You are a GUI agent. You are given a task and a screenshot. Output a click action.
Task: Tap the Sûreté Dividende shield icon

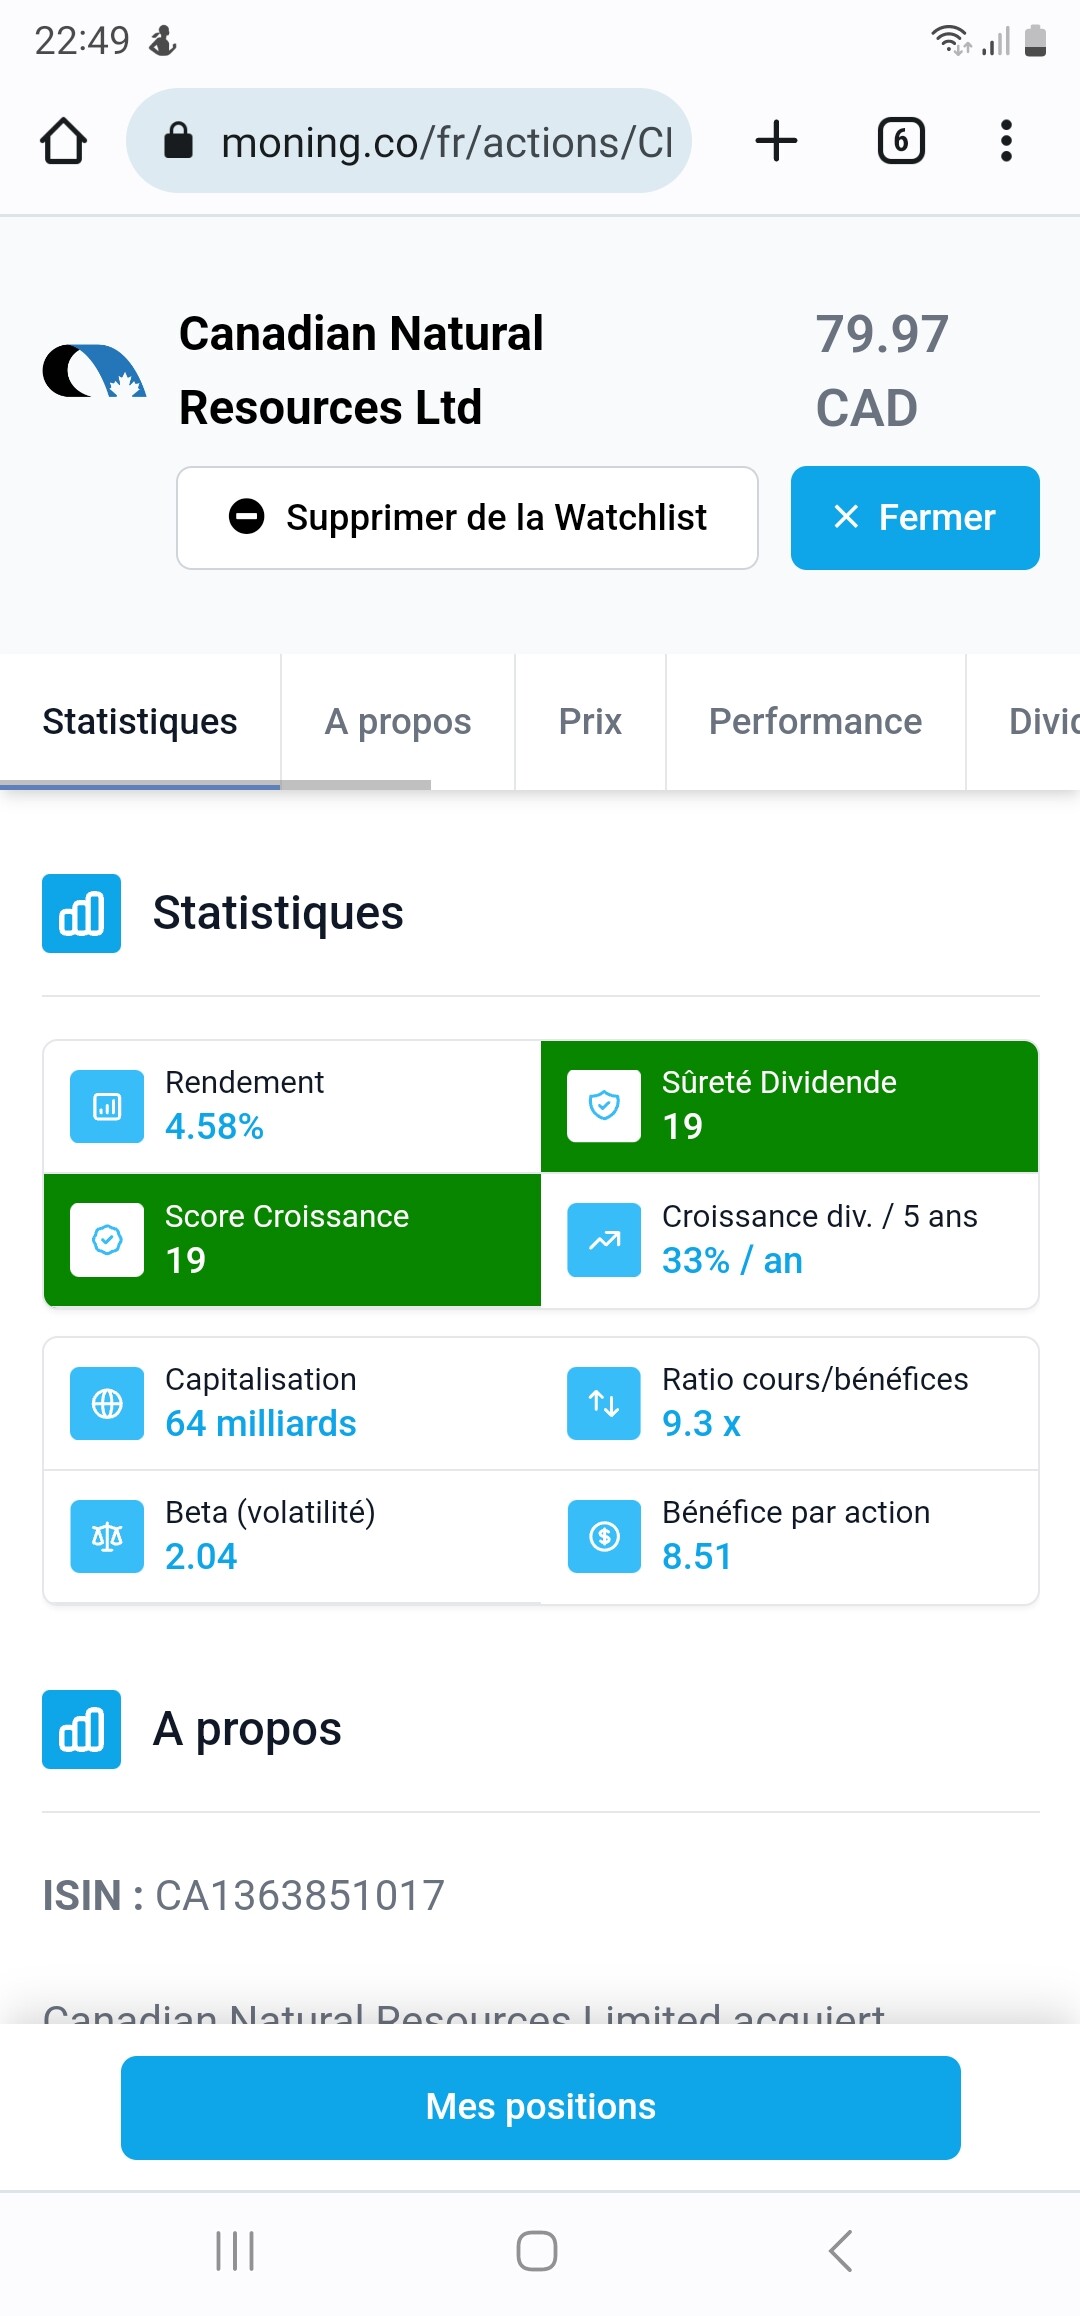coord(604,1106)
